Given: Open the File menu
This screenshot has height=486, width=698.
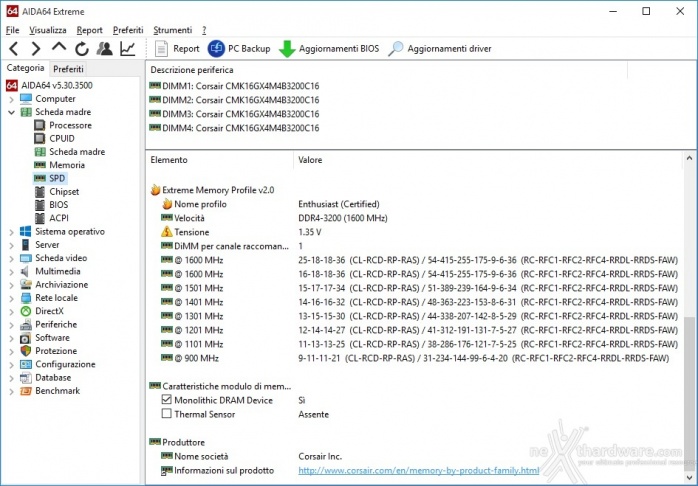Looking at the screenshot, I should click(x=12, y=30).
